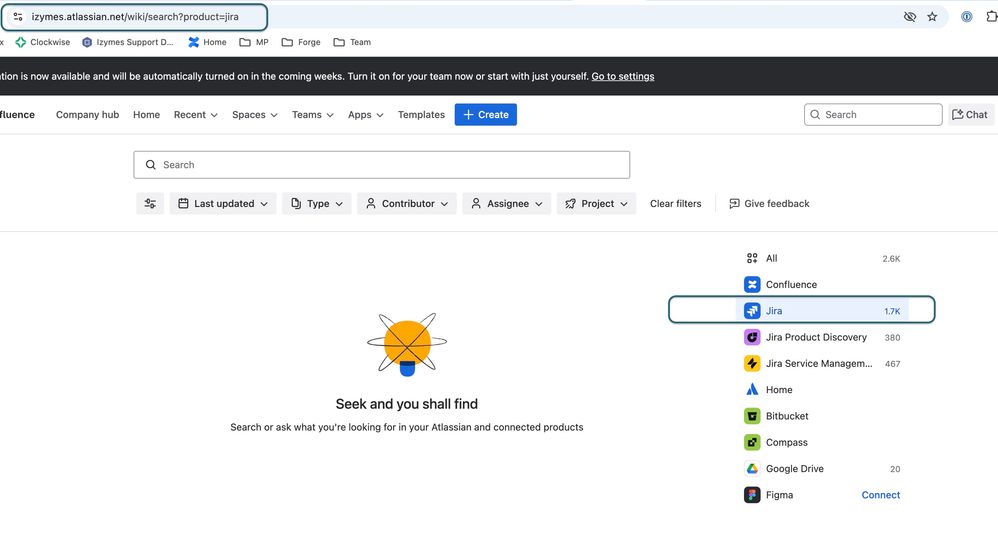Open the Izymes Support bookmark

click(128, 42)
